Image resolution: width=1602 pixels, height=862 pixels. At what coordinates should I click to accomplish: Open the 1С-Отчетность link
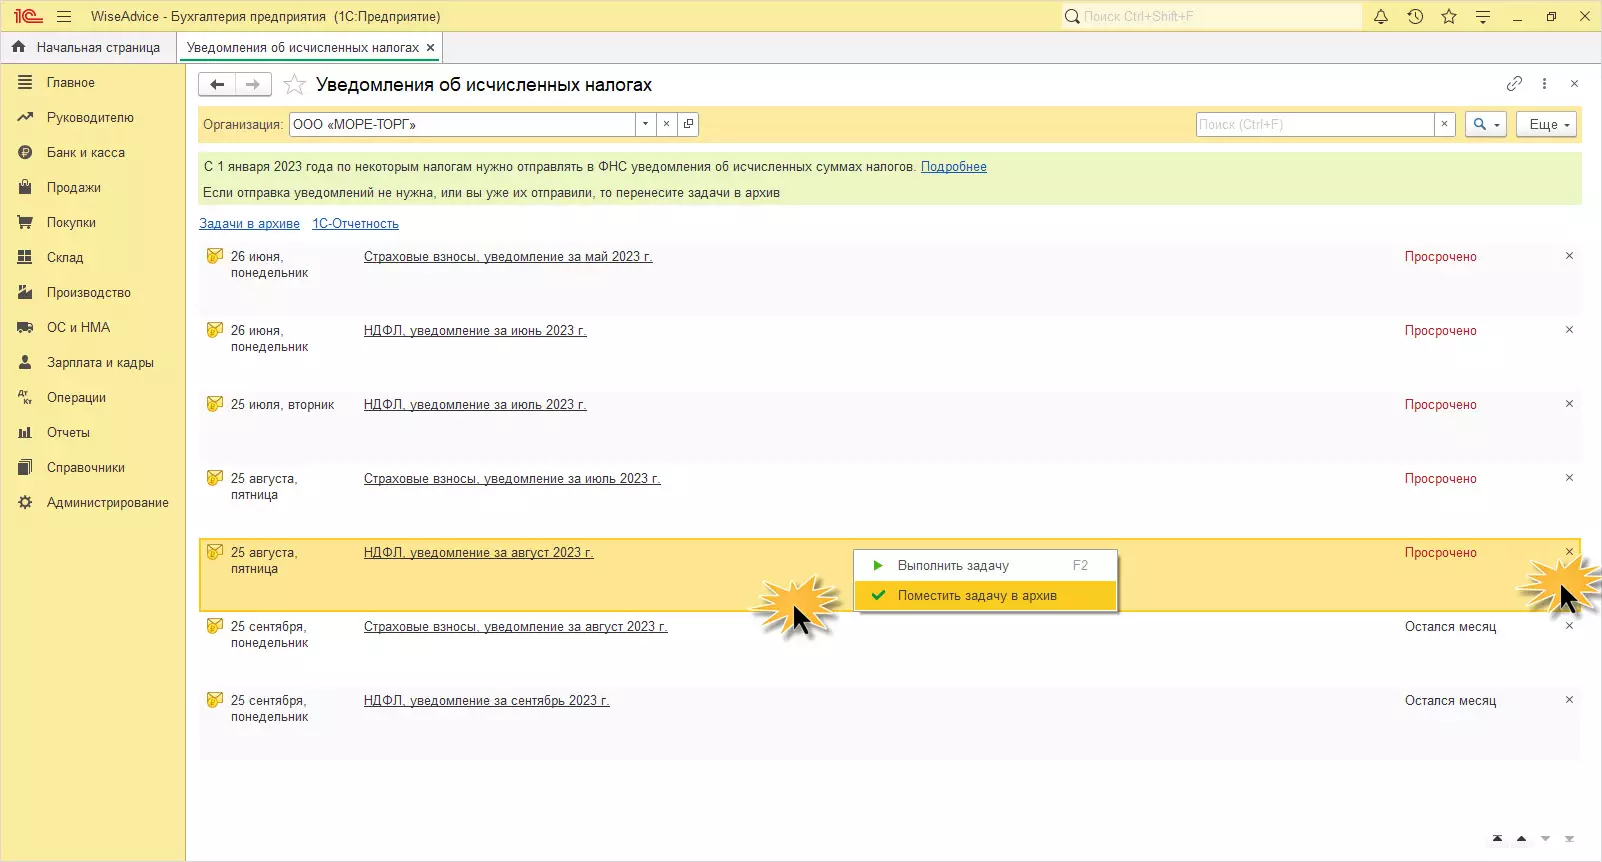click(x=355, y=224)
